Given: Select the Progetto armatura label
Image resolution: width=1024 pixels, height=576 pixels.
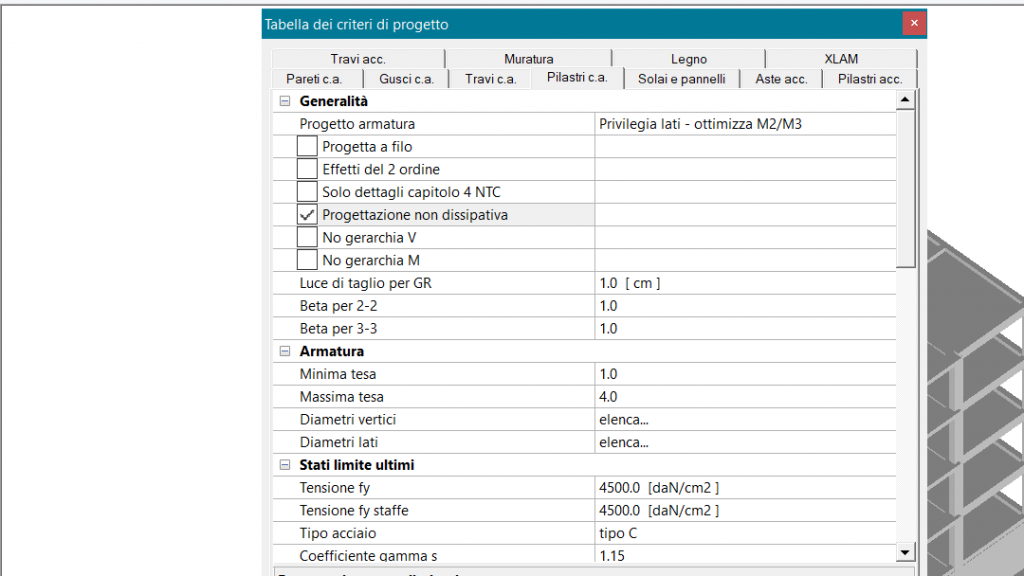Looking at the screenshot, I should (357, 124).
